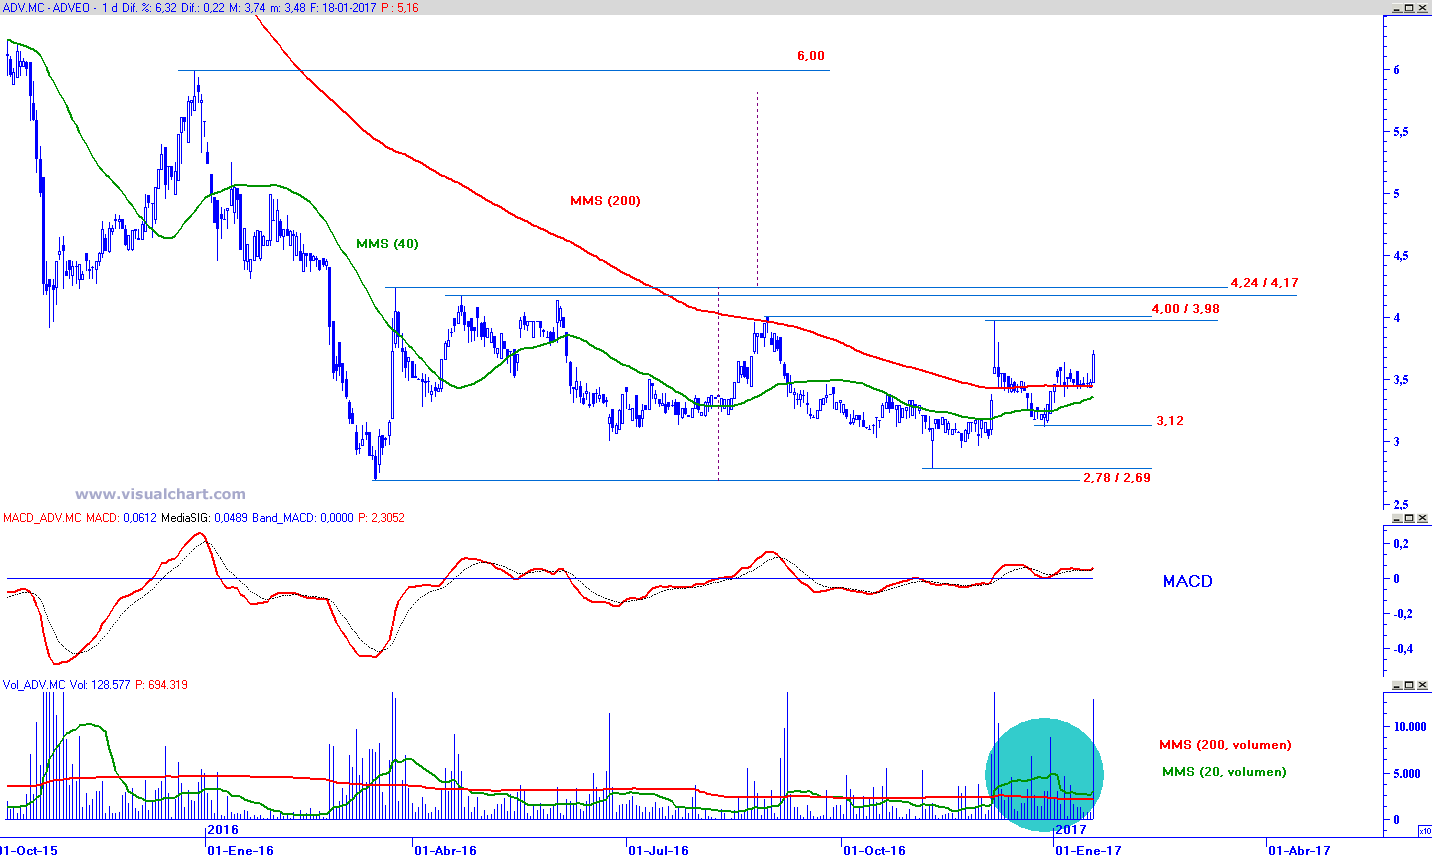This screenshot has height=857, width=1432.
Task: Click the 6,00 resistance level label
Action: tap(811, 56)
